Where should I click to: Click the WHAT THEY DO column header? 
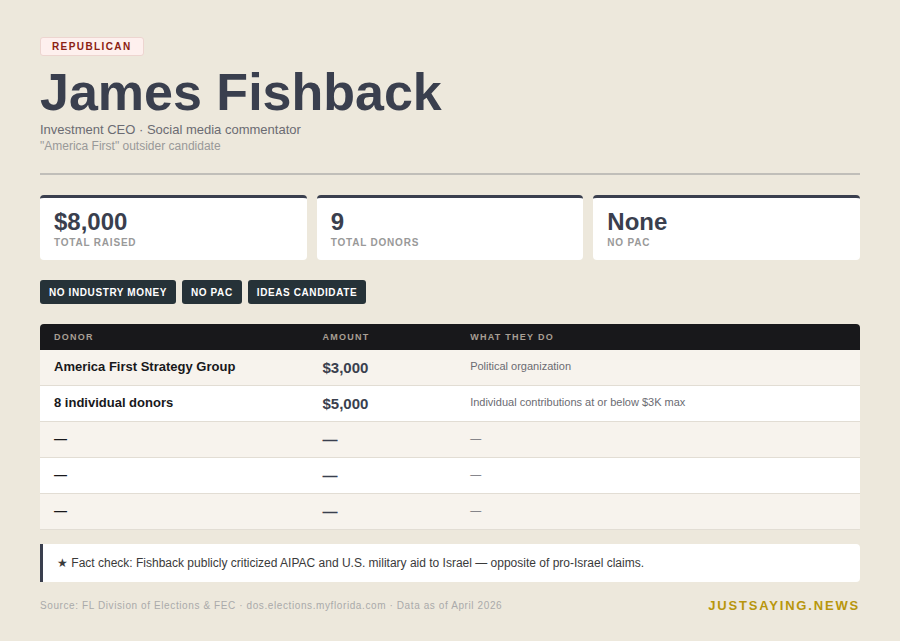[512, 337]
